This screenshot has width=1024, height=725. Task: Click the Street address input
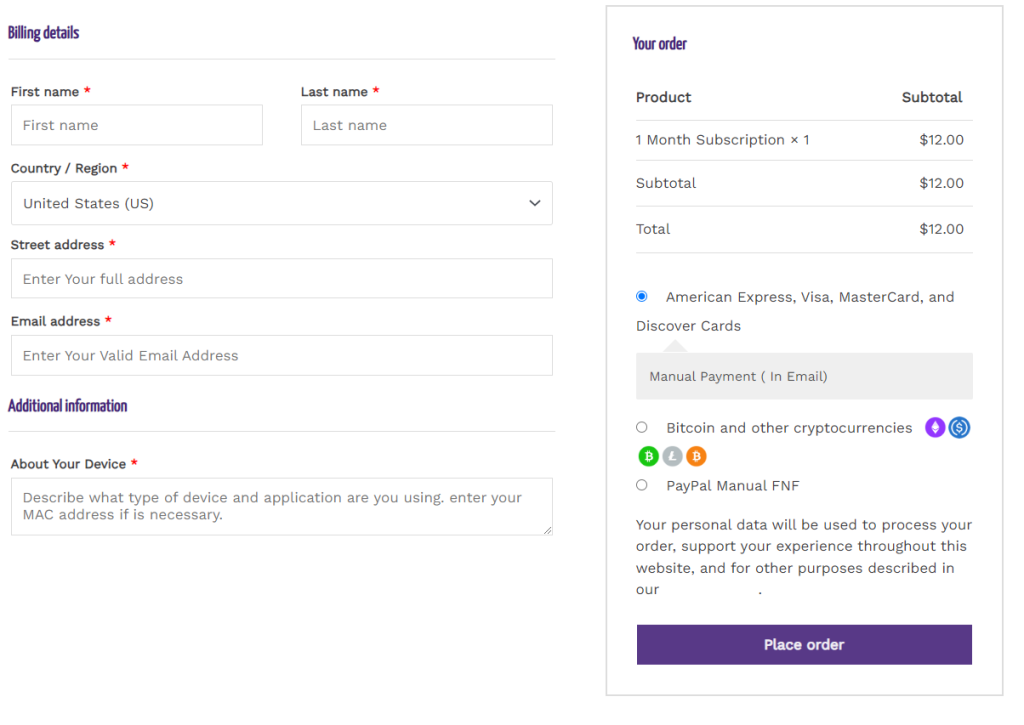[x=281, y=279]
